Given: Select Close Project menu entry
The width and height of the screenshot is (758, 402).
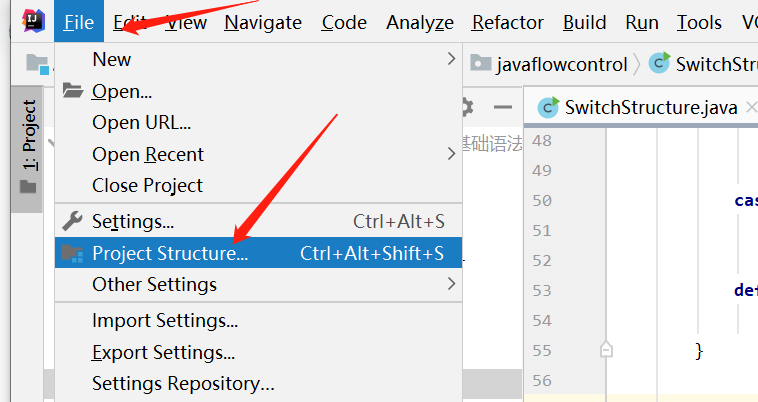Looking at the screenshot, I should click(147, 185).
